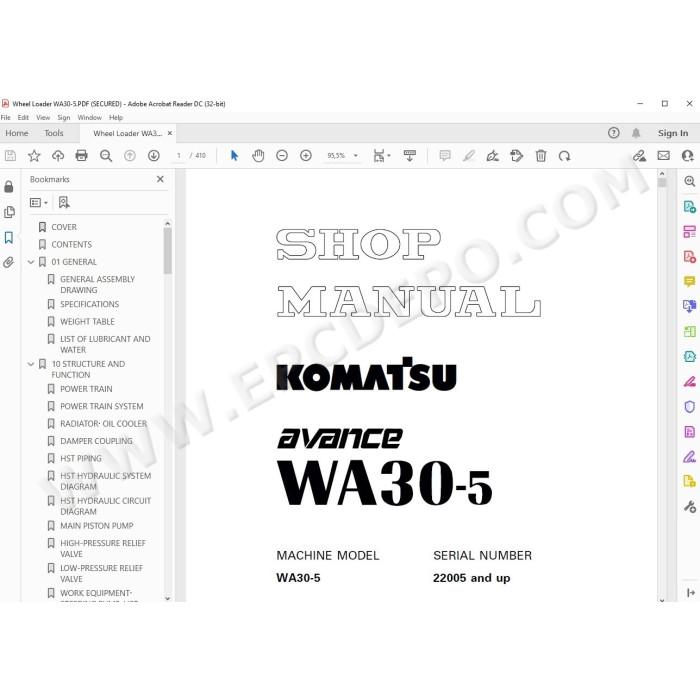Open notifications bell icon

tap(636, 133)
